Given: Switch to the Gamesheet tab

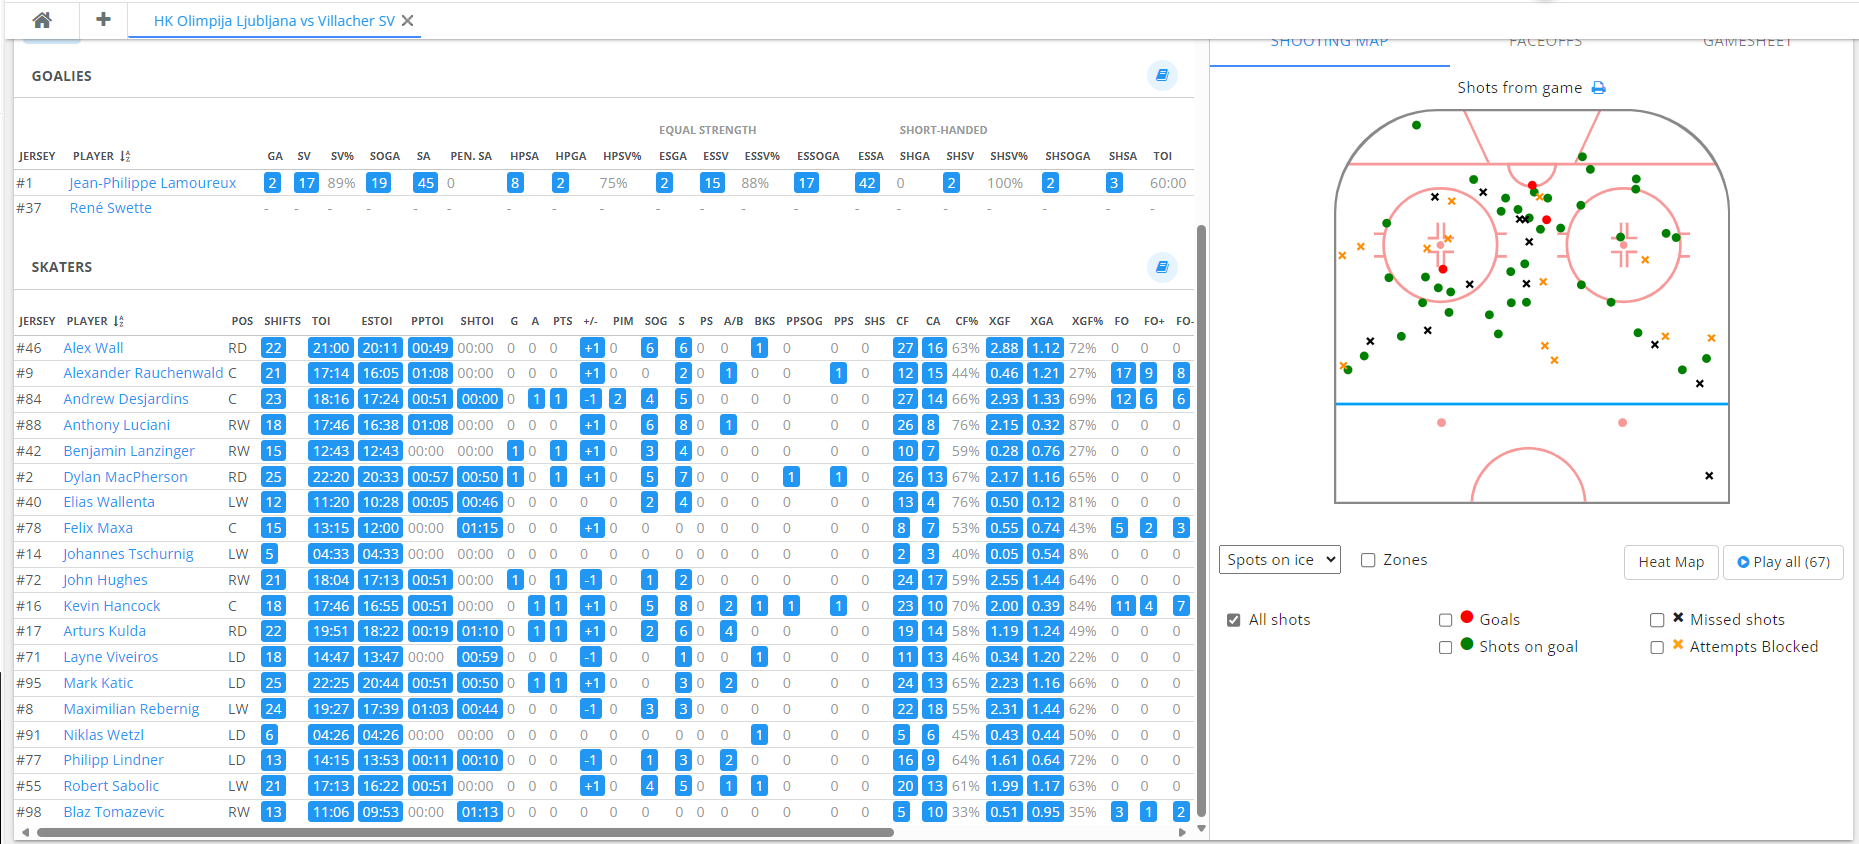Looking at the screenshot, I should point(1747,43).
